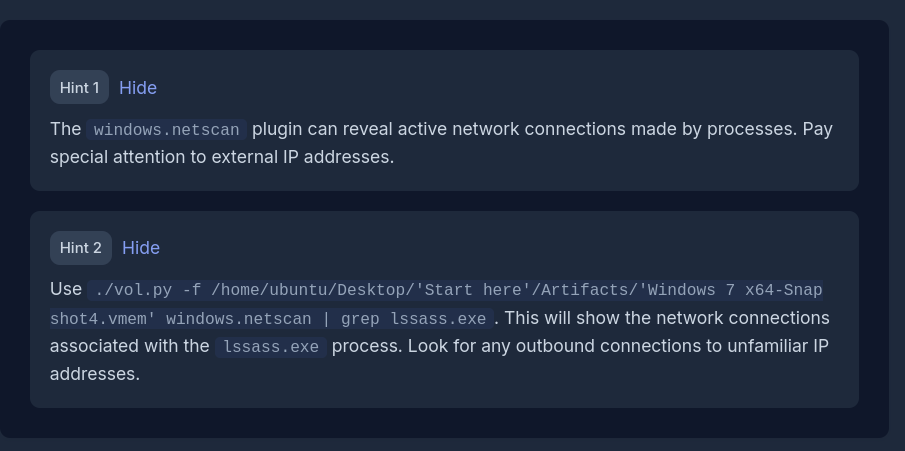The image size is (905, 451).
Task: Click 'addresses.' on the last line of Hint 2
Action: click(95, 374)
